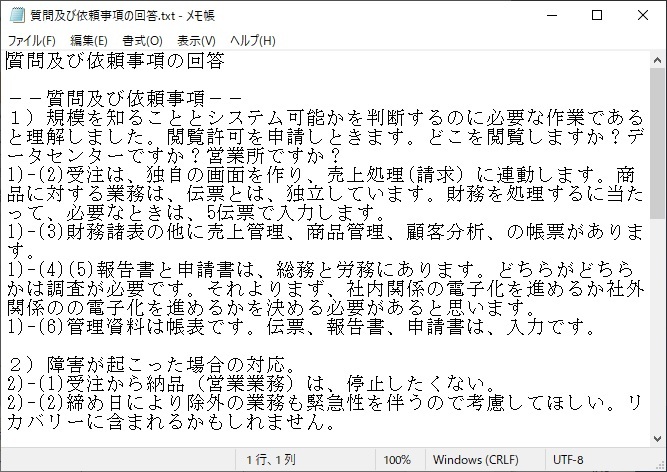This screenshot has width=667, height=472.
Task: Open the 書式(O) menu
Action: tap(142, 40)
